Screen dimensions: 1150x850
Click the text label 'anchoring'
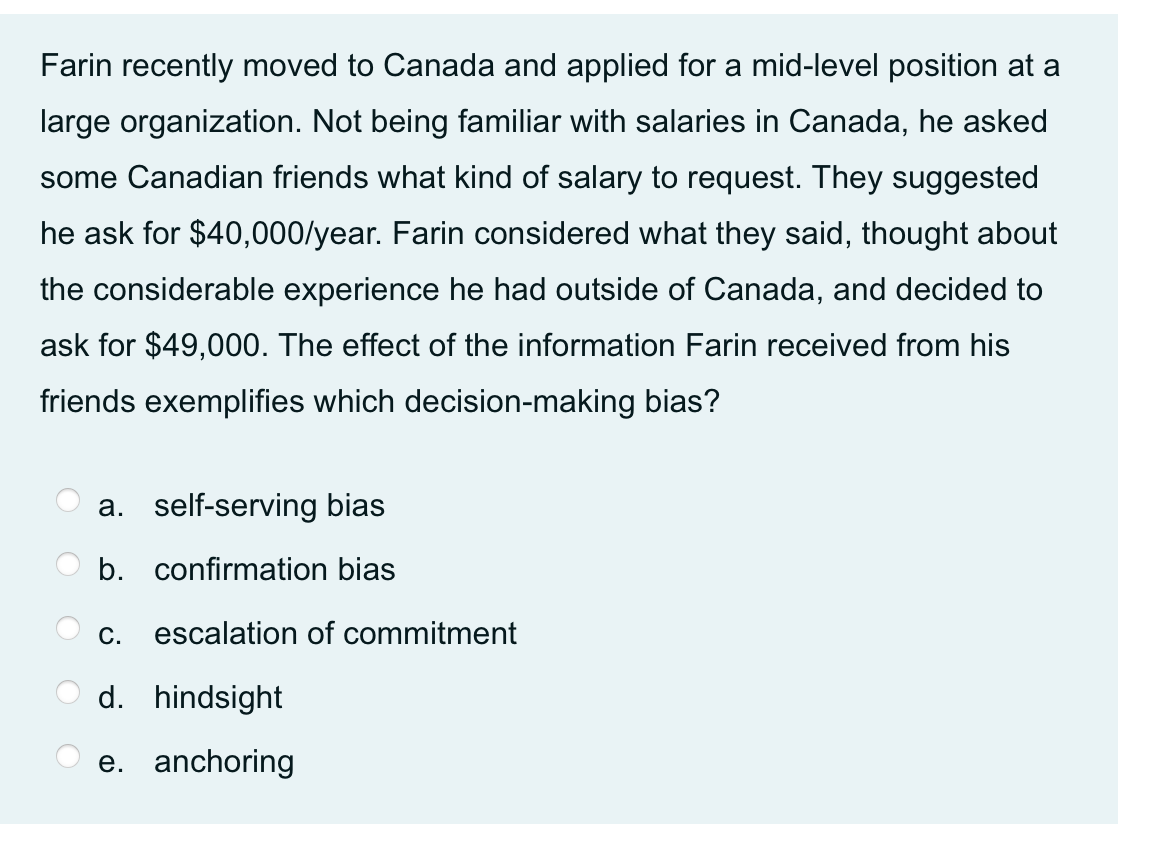point(224,762)
